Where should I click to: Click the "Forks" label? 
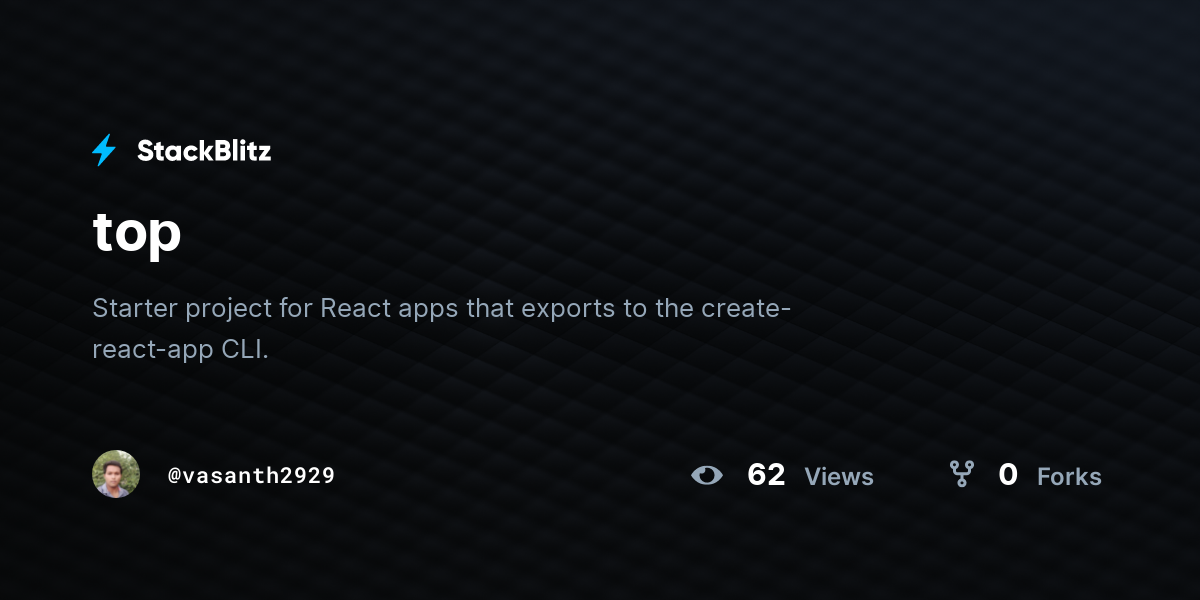coord(1069,477)
